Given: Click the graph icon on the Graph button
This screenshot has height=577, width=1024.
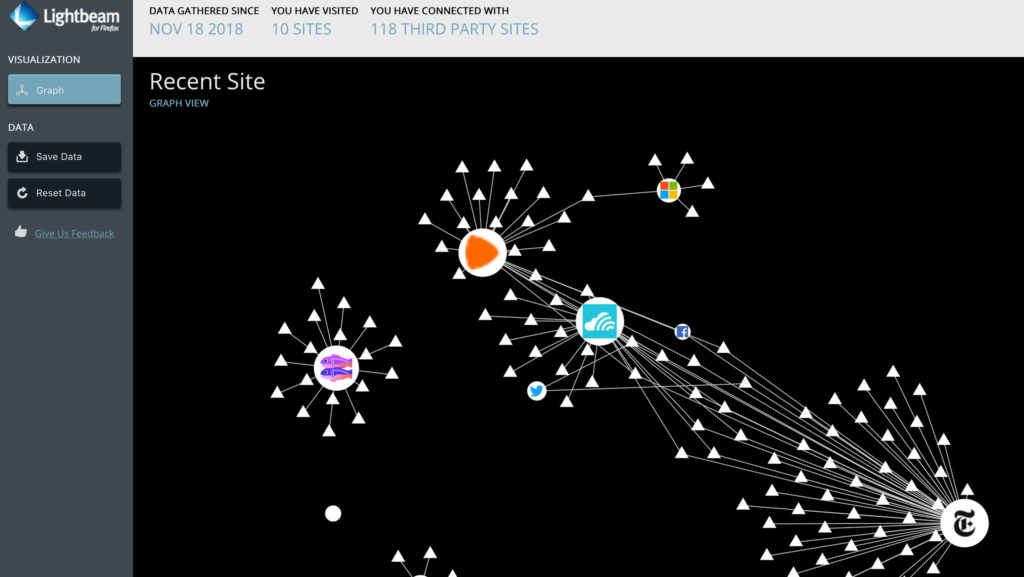Looking at the screenshot, I should [22, 90].
